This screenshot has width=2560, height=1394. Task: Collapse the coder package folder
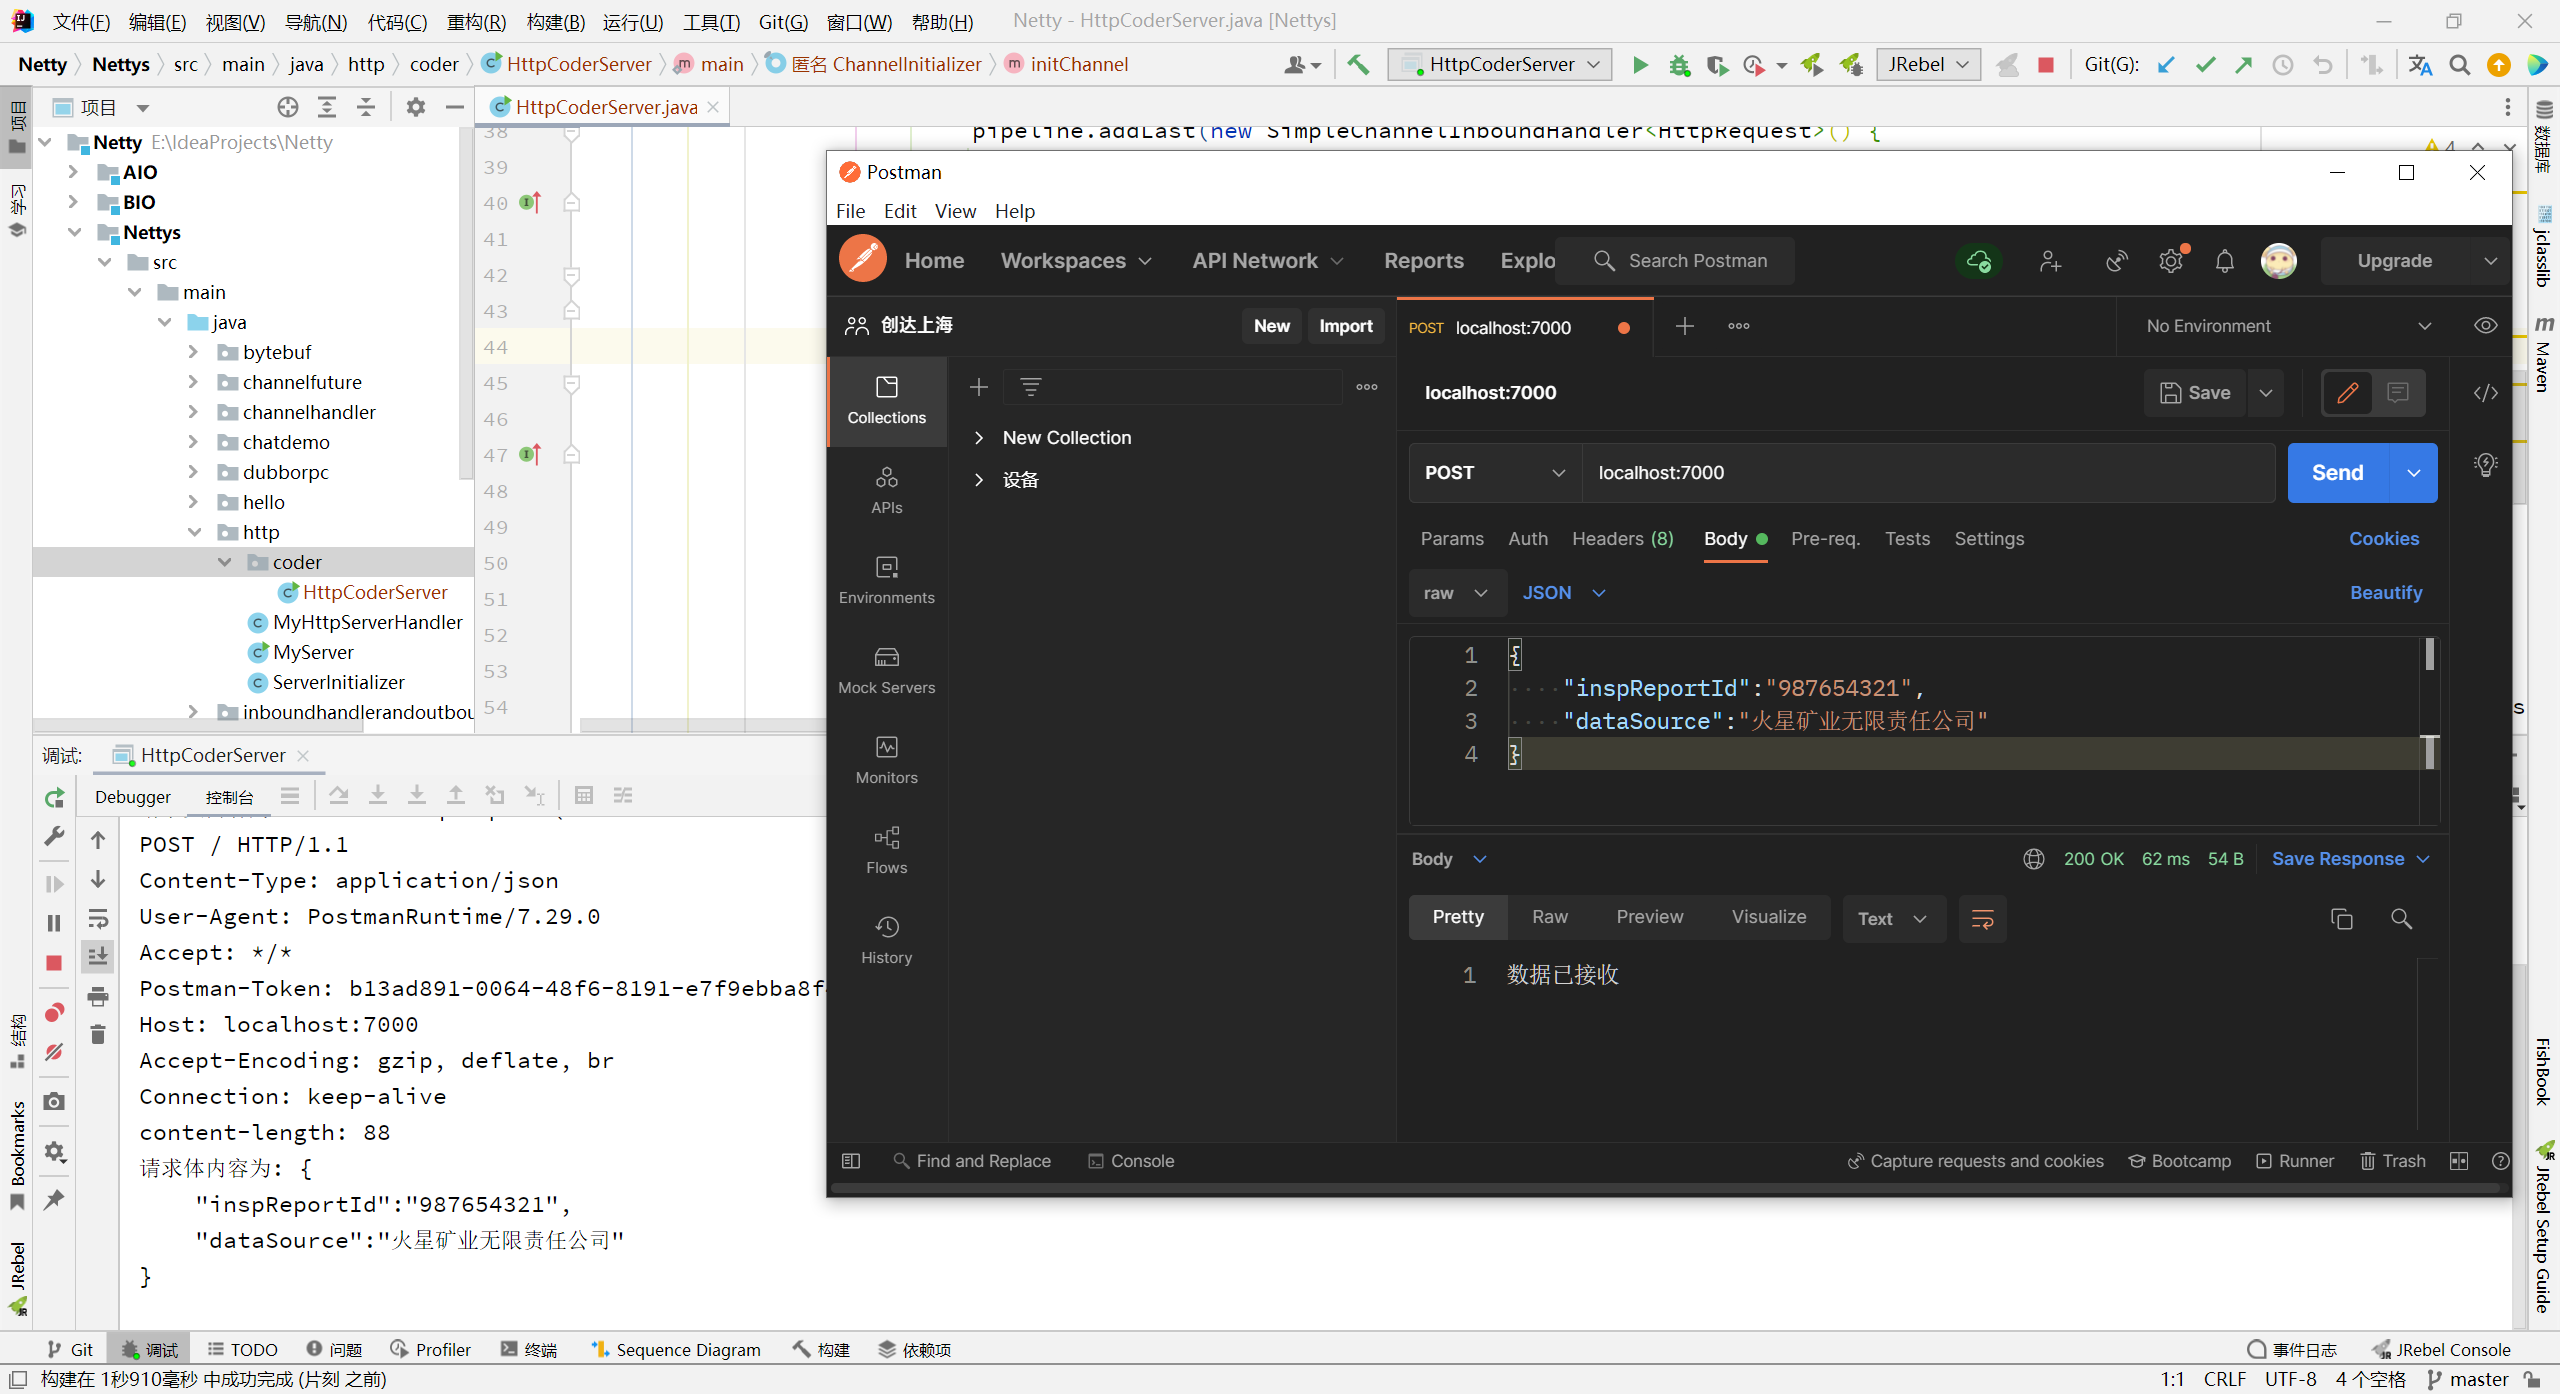(x=224, y=562)
